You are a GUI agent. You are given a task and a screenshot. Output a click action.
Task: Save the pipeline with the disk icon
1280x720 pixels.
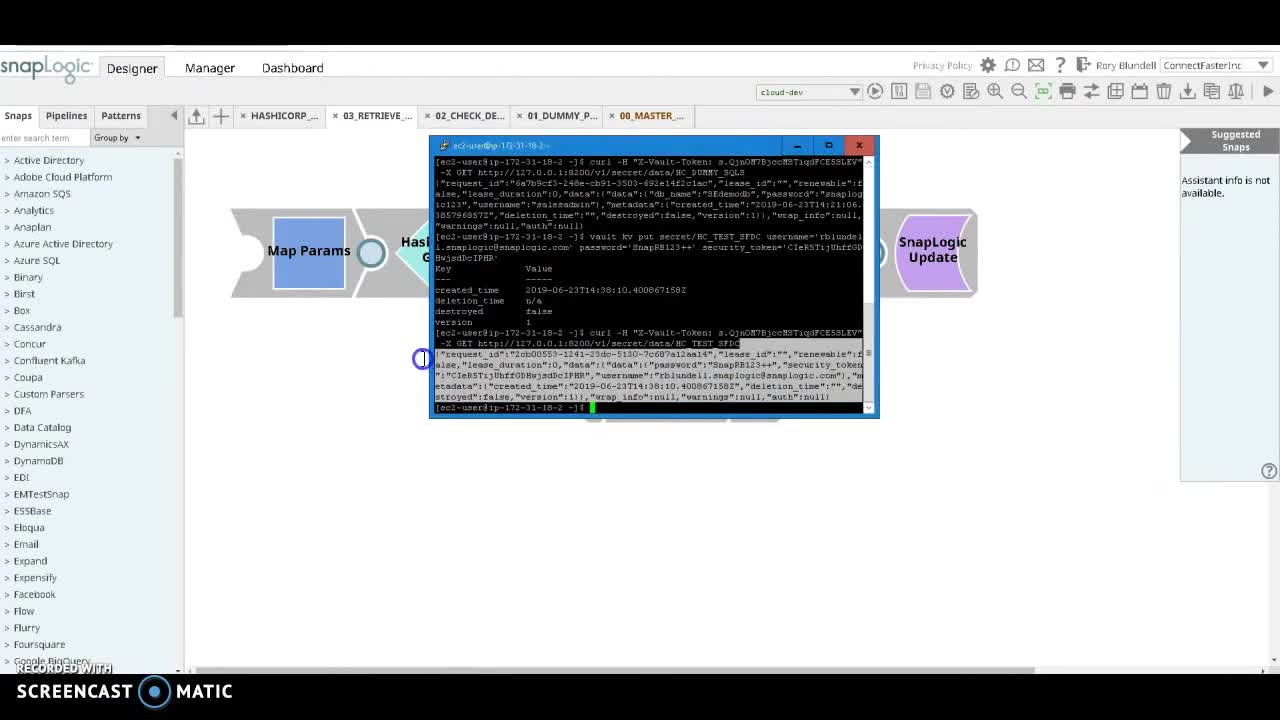click(x=923, y=91)
